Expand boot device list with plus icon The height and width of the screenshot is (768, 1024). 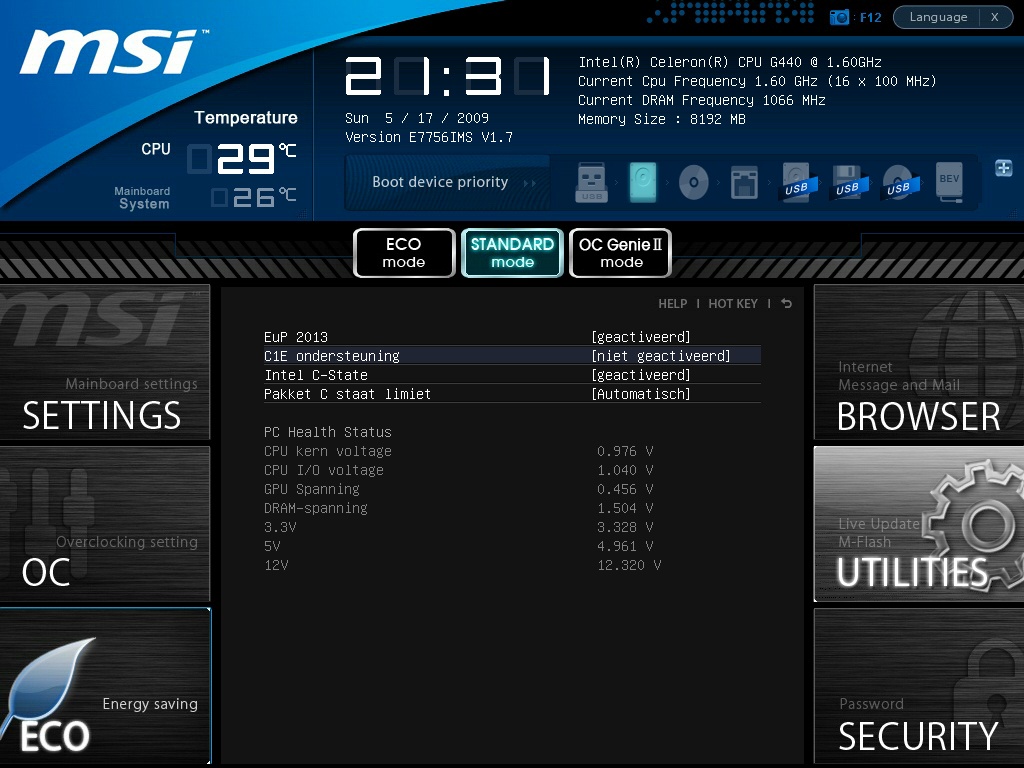[x=1004, y=168]
